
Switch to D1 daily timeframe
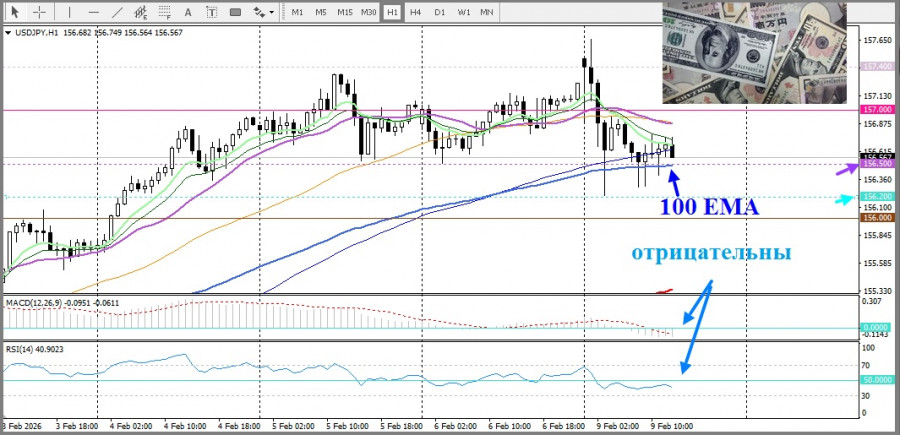point(440,12)
